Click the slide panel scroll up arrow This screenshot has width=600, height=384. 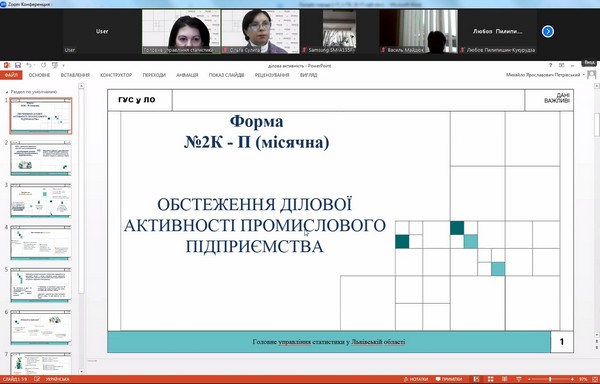point(81,86)
